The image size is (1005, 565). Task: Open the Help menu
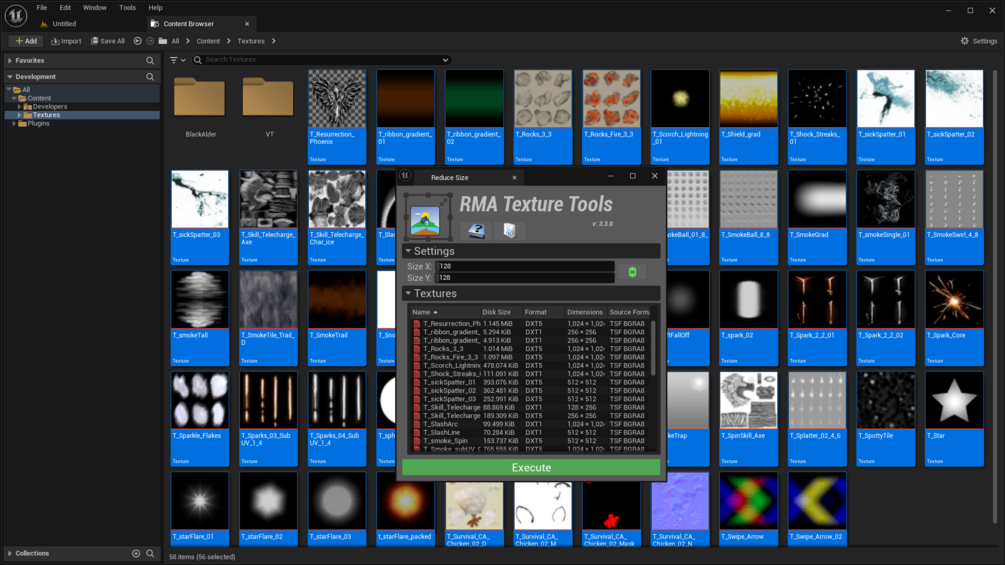tap(156, 8)
